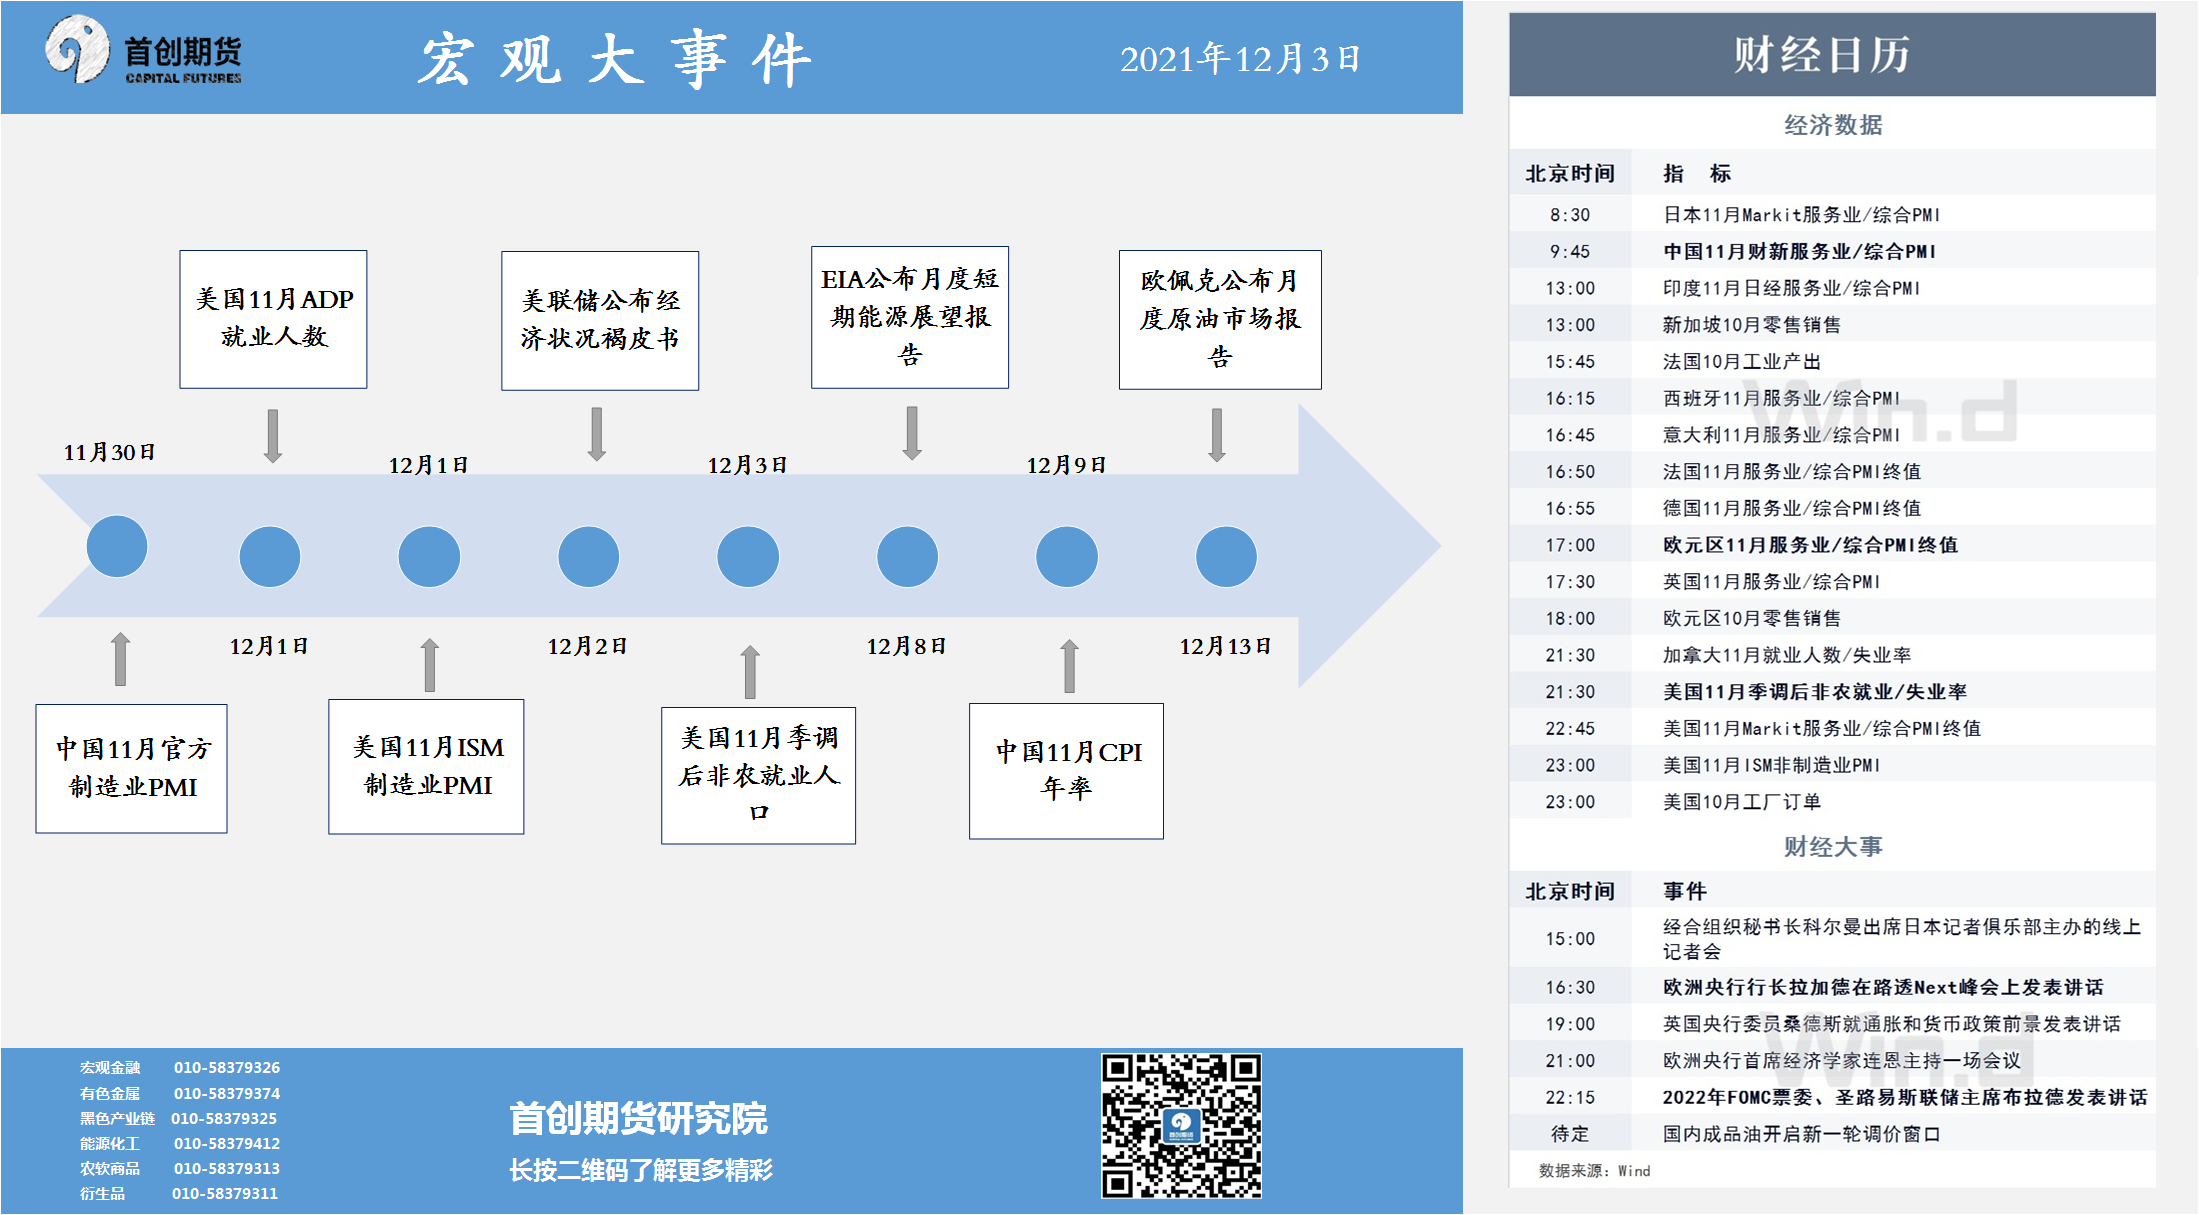Click row 英国11月服务业/综合PMI

[x=1832, y=582]
